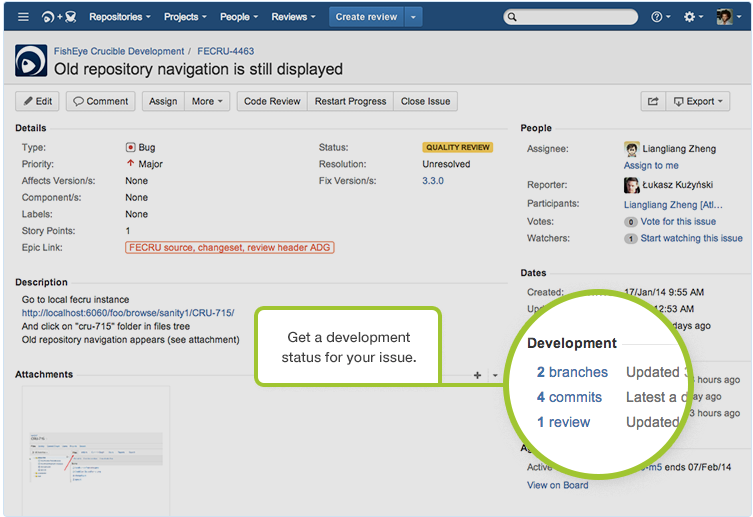Click the QUALITY REVIEW status badge

(x=458, y=147)
